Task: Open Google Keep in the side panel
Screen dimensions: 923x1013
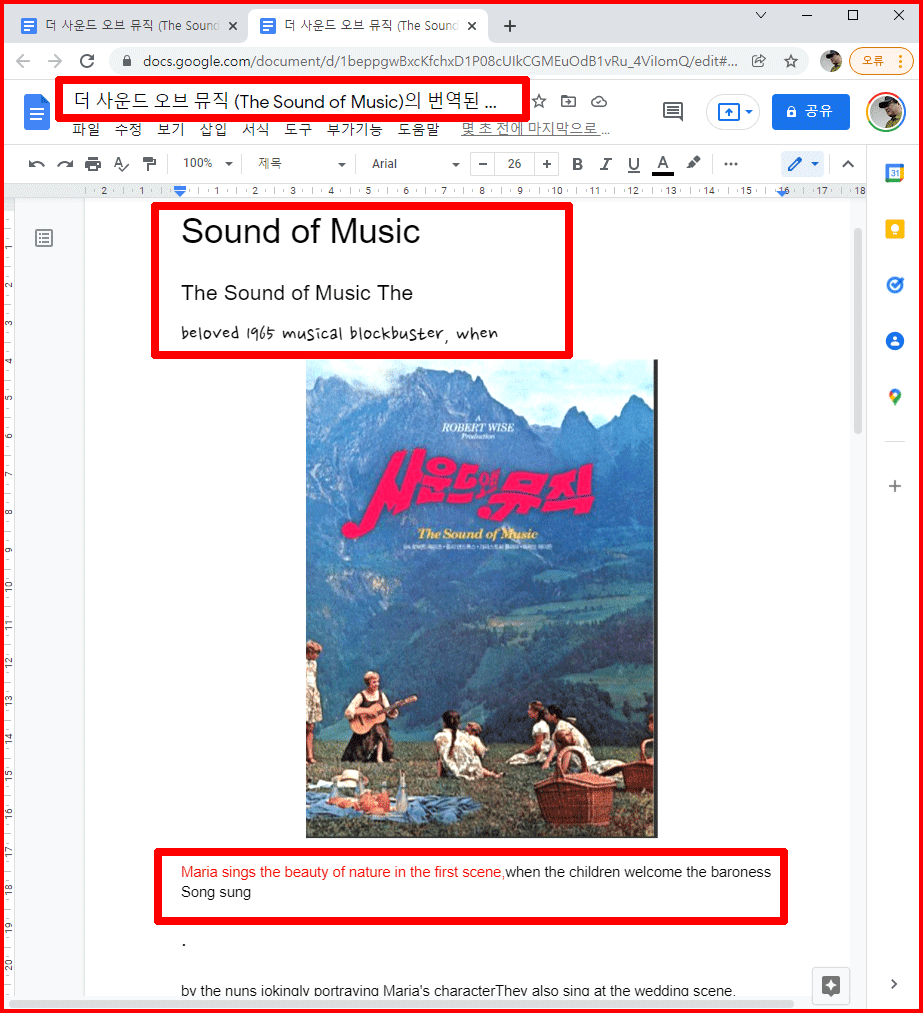Action: click(895, 229)
